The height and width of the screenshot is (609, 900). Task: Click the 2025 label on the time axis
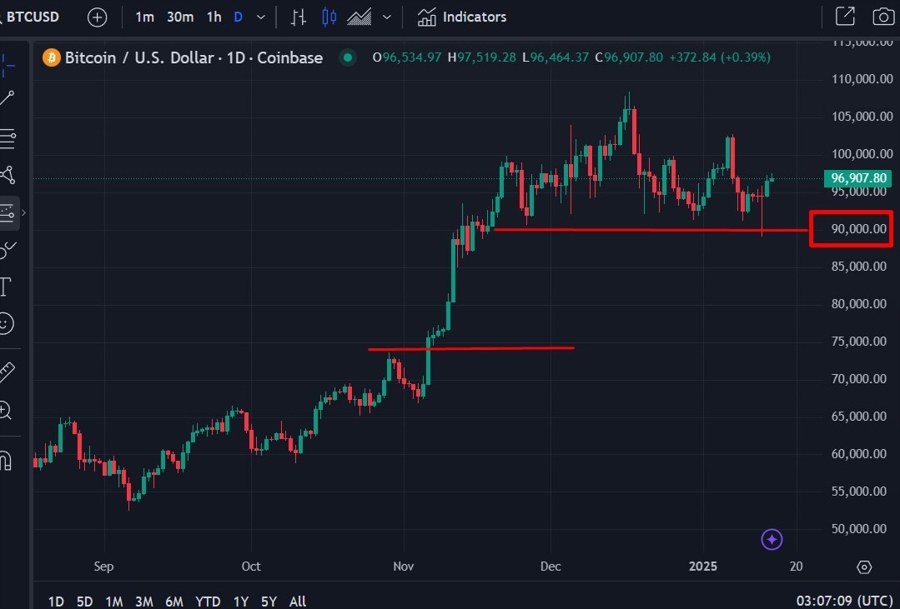click(x=703, y=567)
